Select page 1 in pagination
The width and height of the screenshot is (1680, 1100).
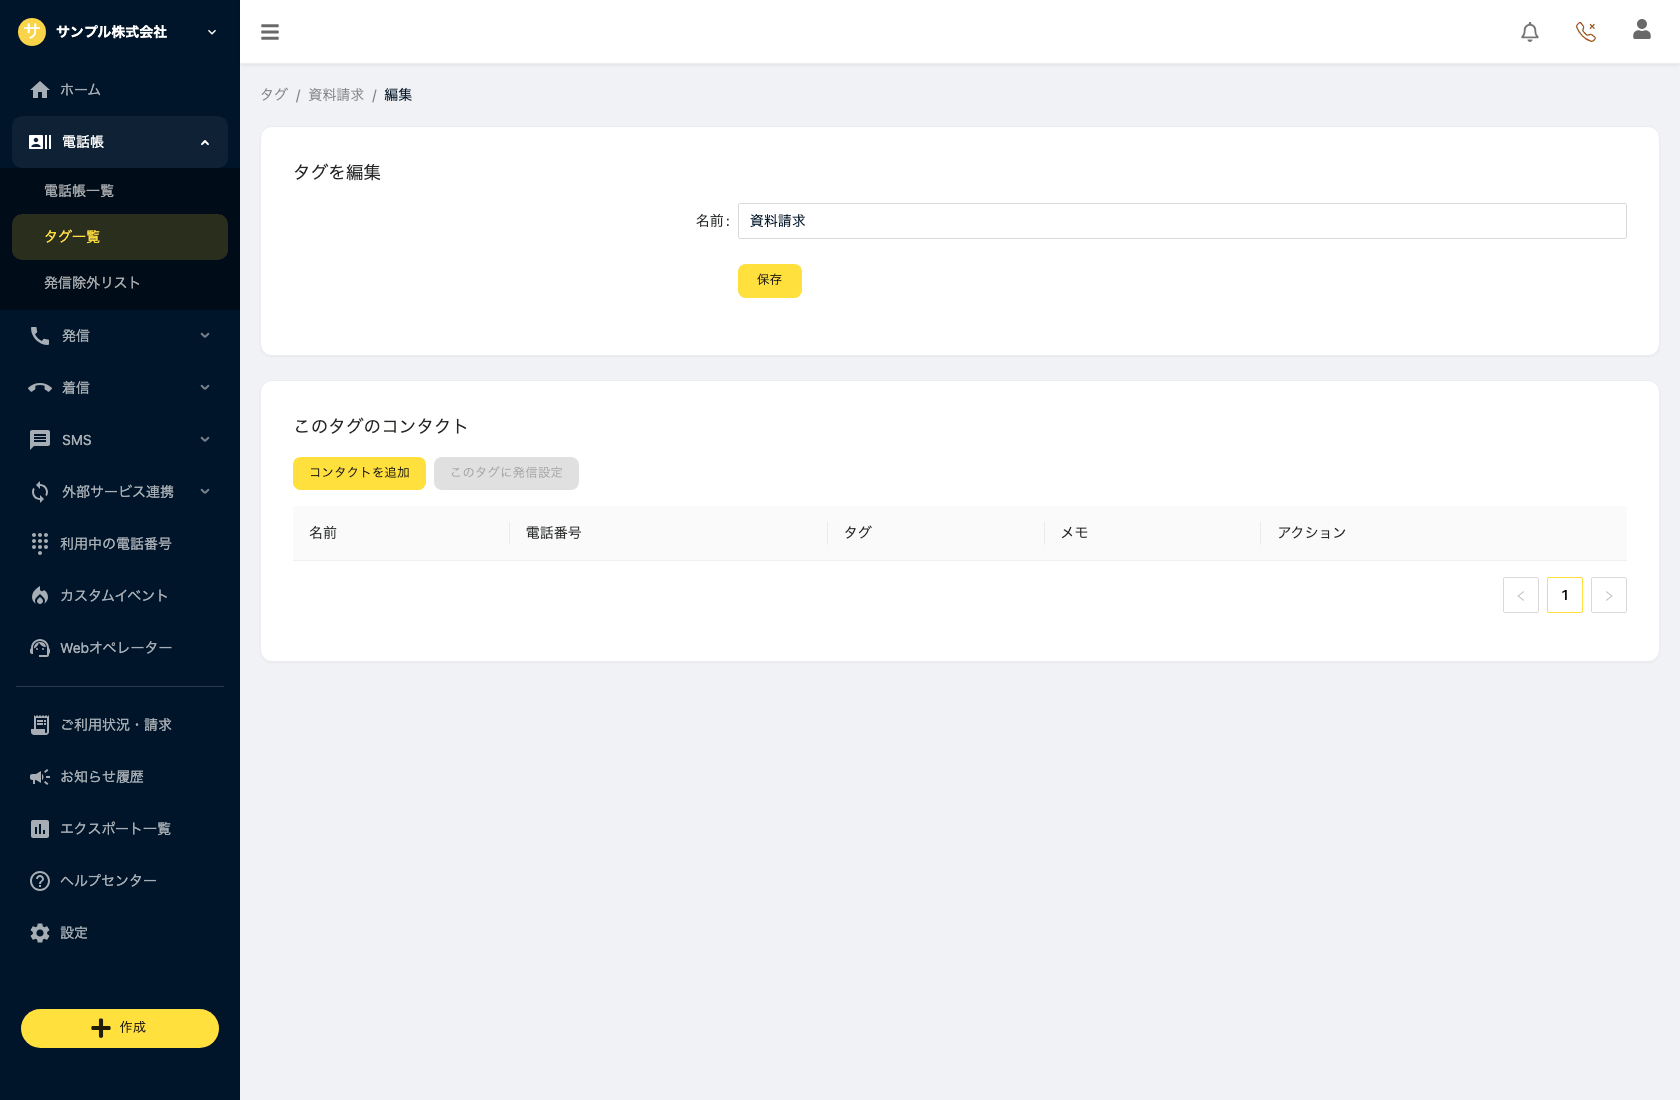click(1565, 595)
